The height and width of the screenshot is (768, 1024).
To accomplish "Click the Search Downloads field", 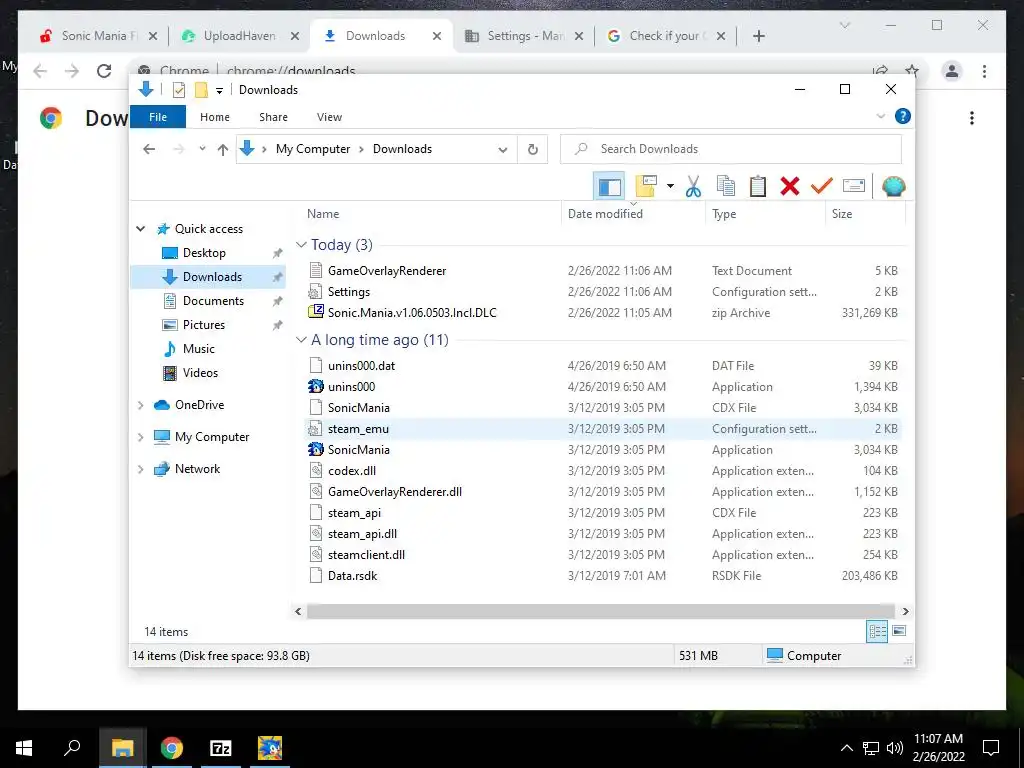I will tap(731, 149).
